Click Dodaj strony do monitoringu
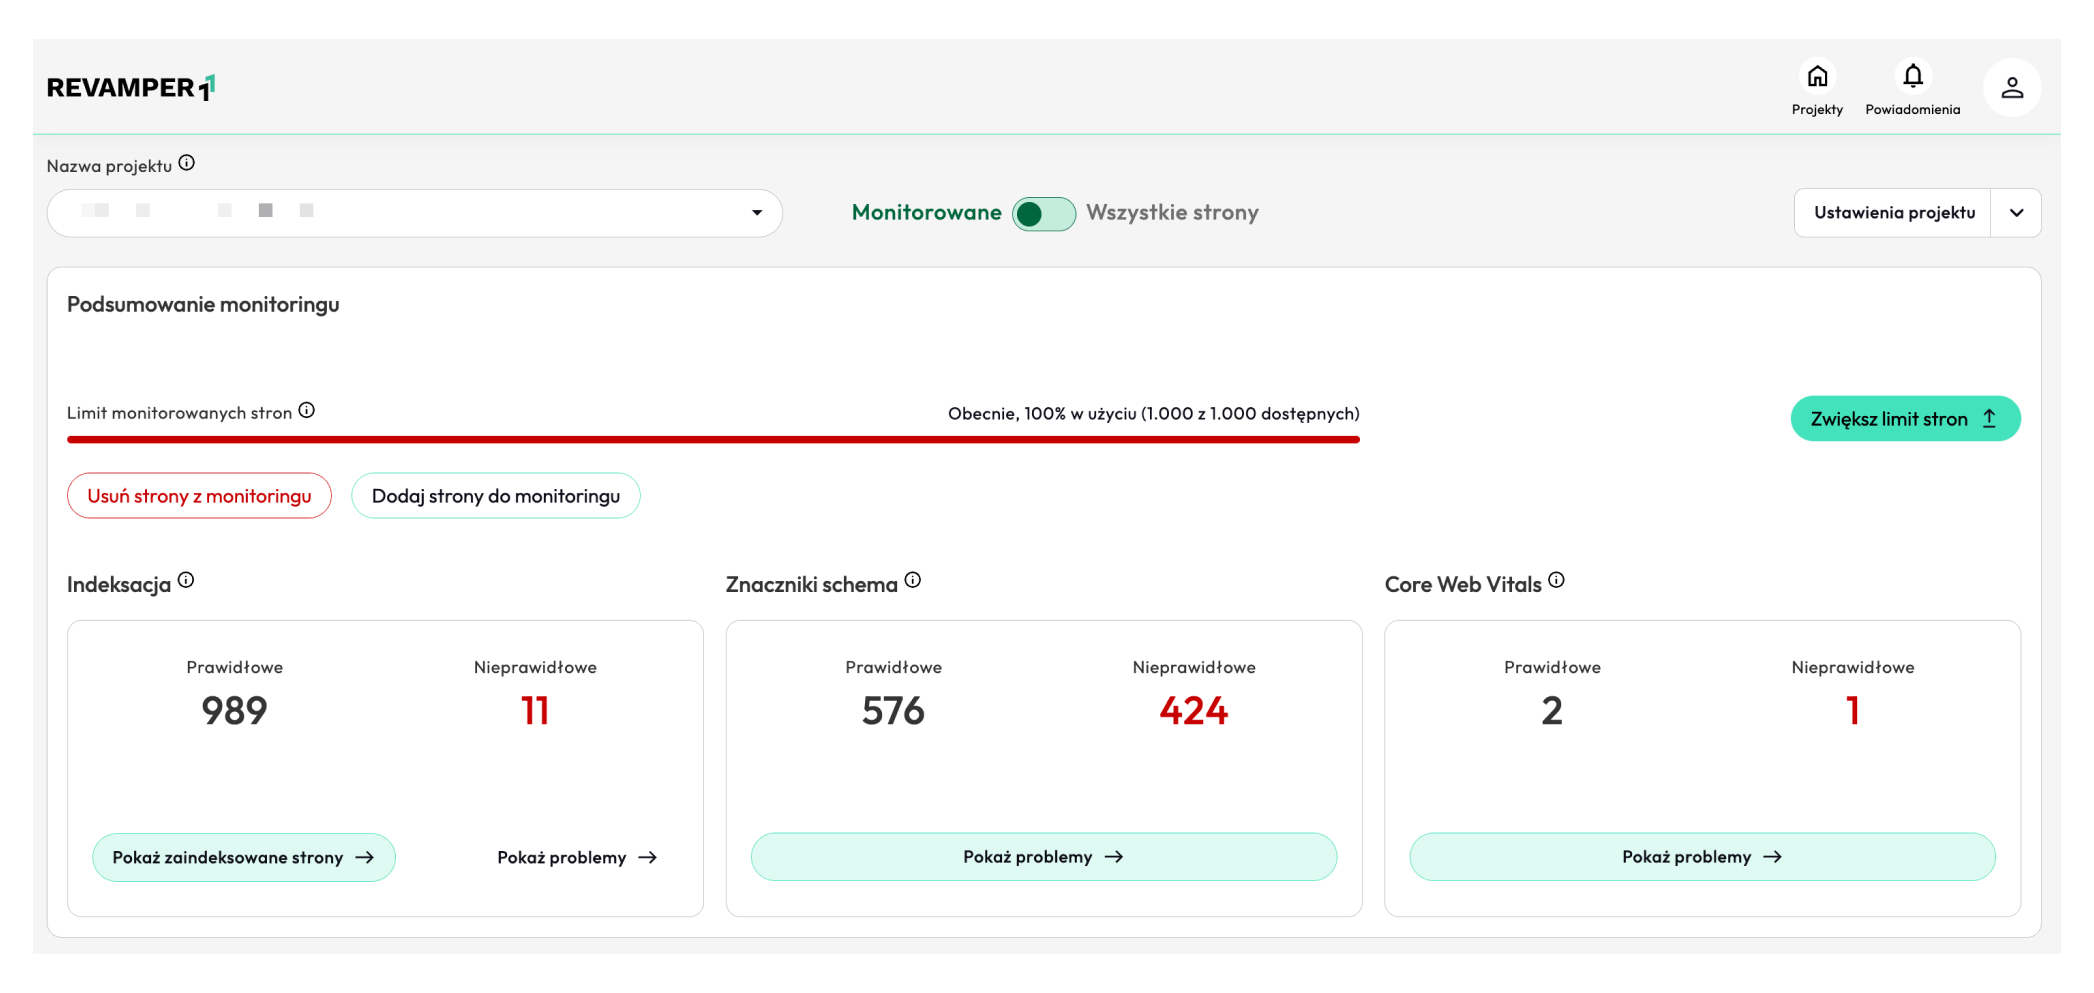2094x993 pixels. click(x=495, y=496)
